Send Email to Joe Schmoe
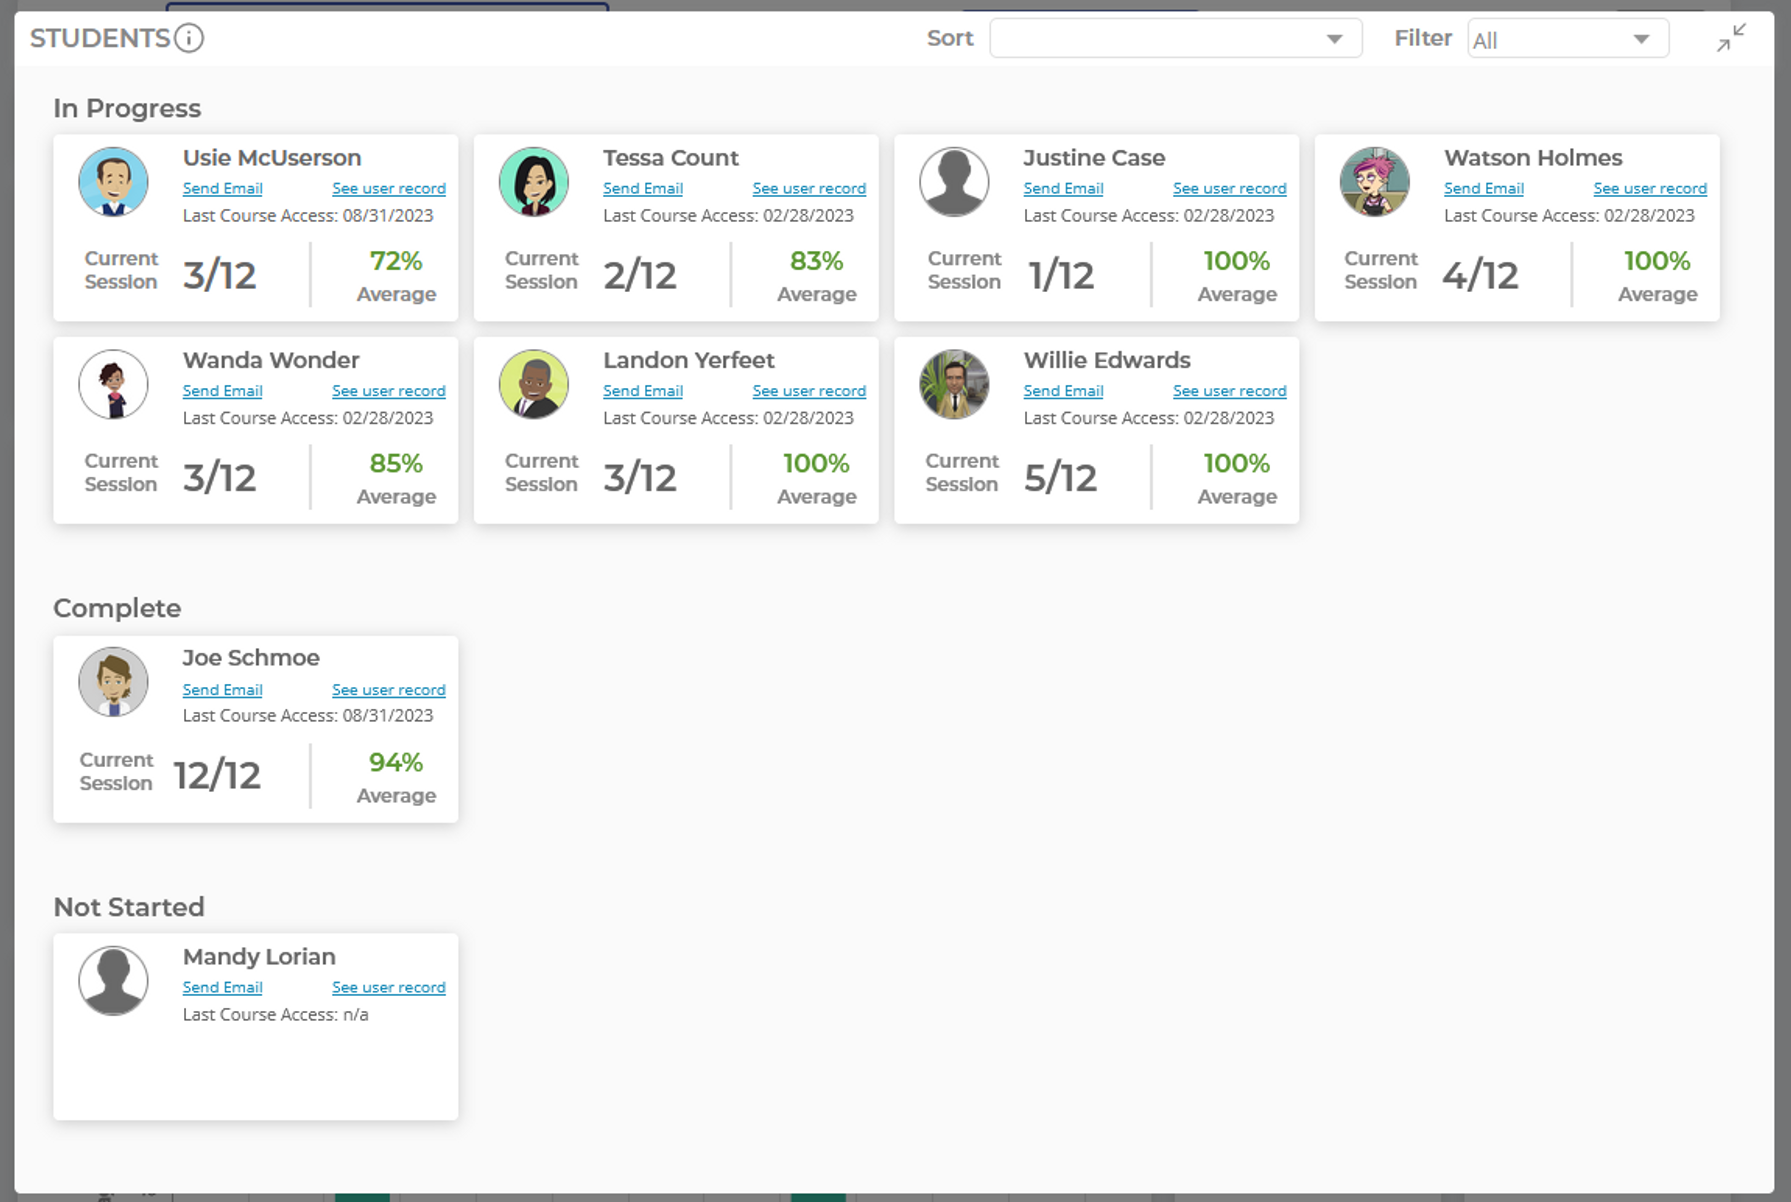1791x1202 pixels. click(x=222, y=690)
